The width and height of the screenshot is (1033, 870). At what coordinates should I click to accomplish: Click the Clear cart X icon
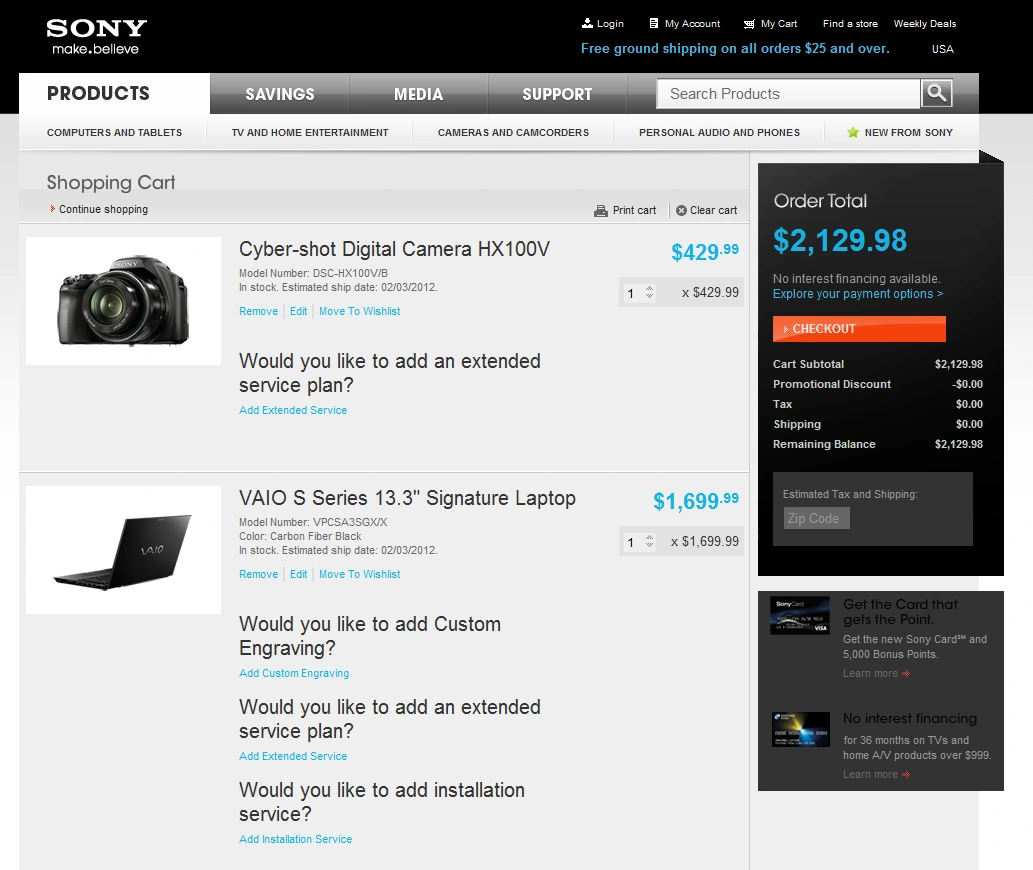[x=681, y=211]
